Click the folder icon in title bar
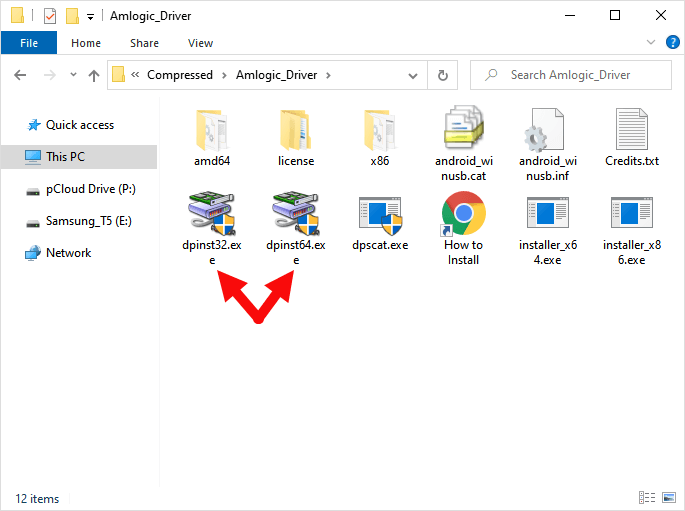685x511 pixels. point(17,15)
